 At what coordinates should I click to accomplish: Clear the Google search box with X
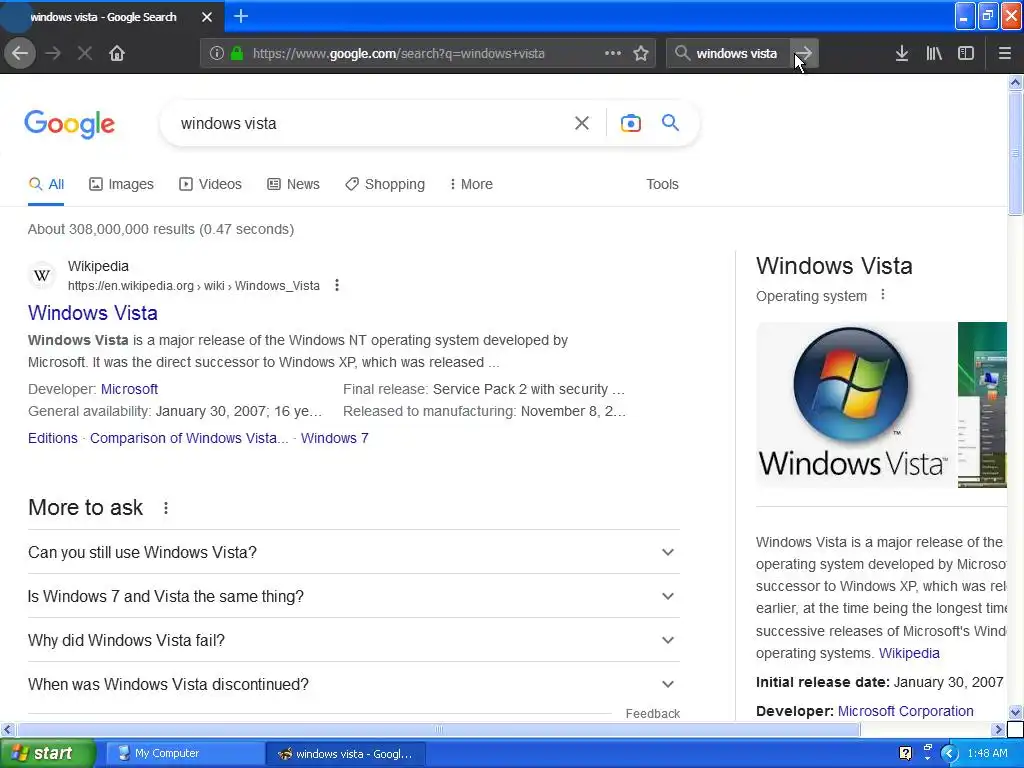click(582, 123)
